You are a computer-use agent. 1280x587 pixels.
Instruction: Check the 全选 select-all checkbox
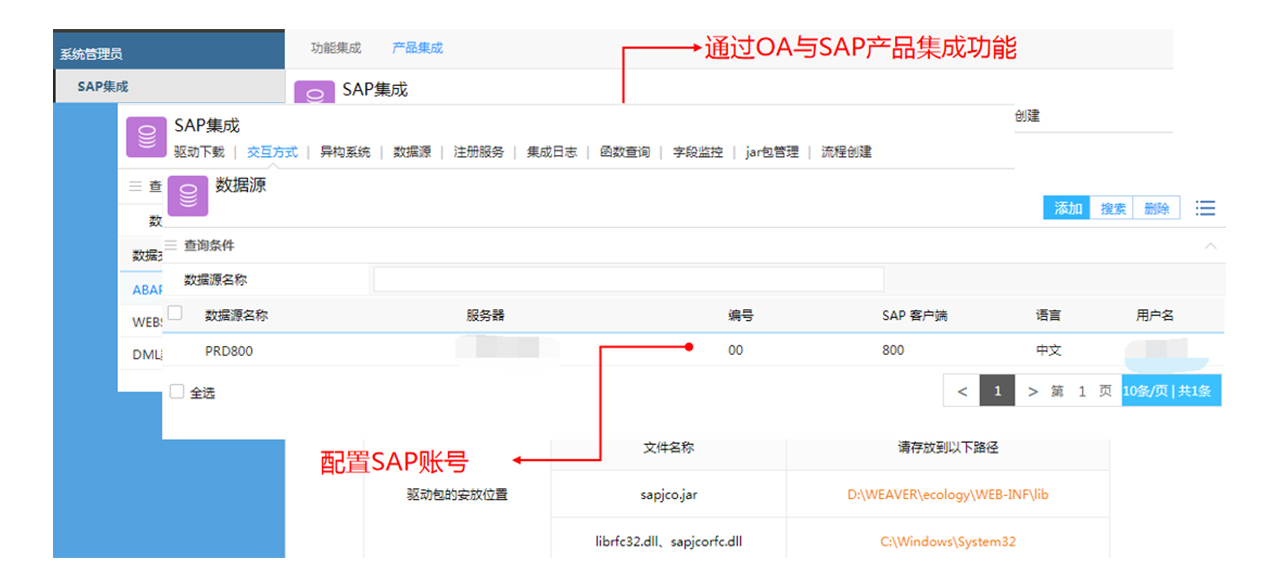(x=177, y=392)
